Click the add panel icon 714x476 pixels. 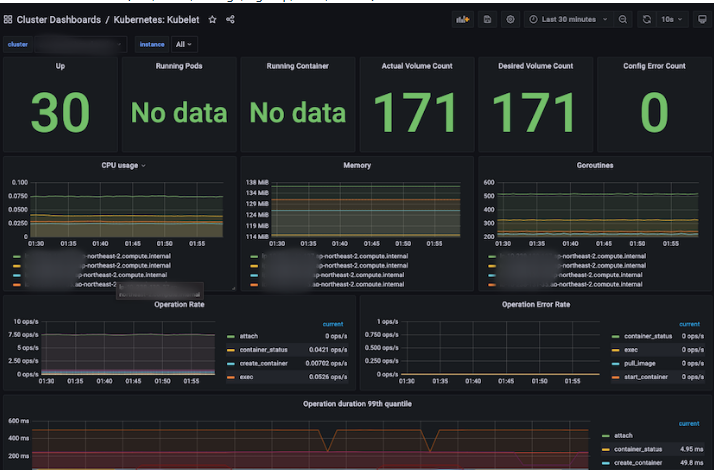pos(462,20)
